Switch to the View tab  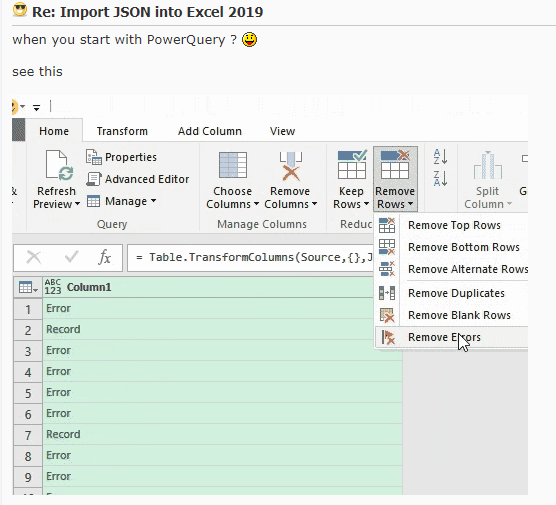pyautogui.click(x=282, y=131)
